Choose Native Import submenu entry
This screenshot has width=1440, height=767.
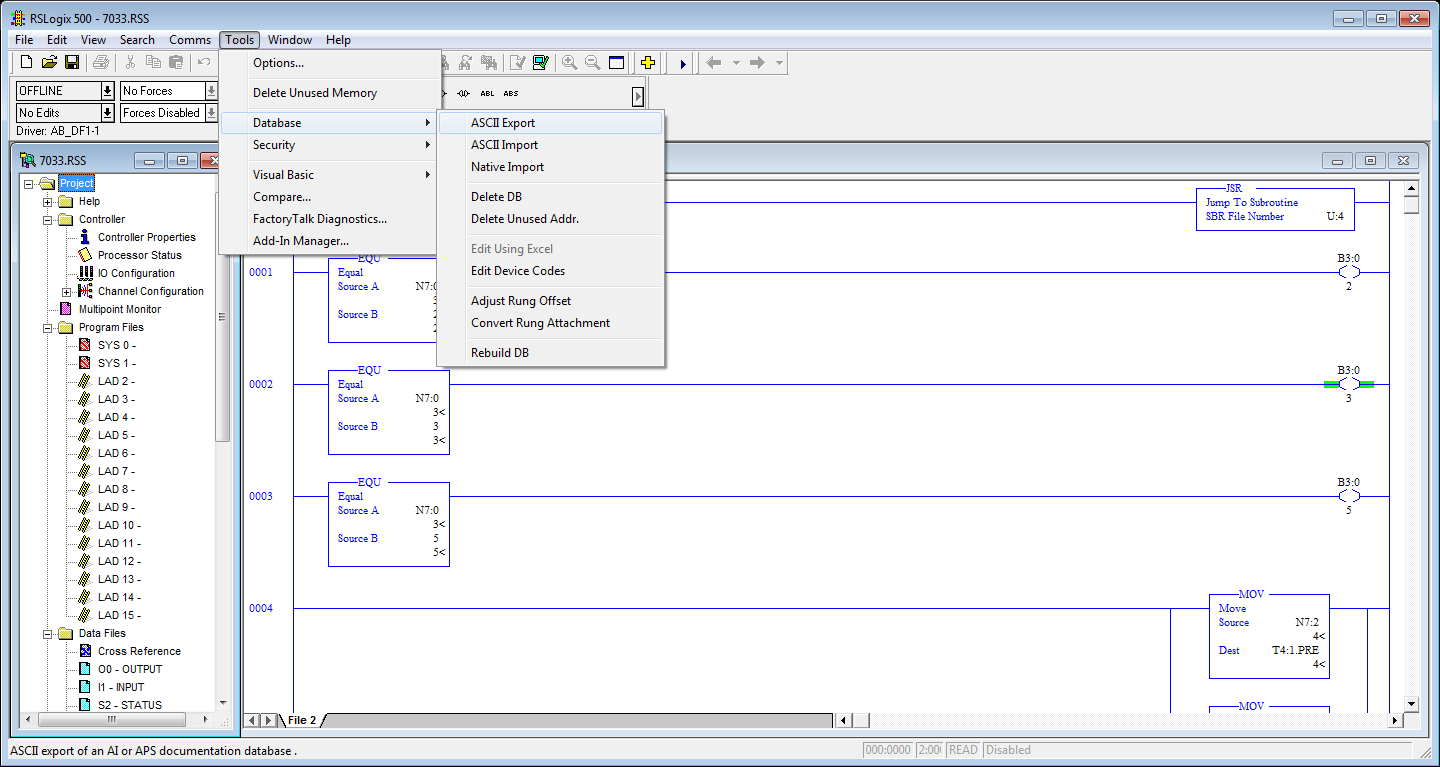click(550, 167)
